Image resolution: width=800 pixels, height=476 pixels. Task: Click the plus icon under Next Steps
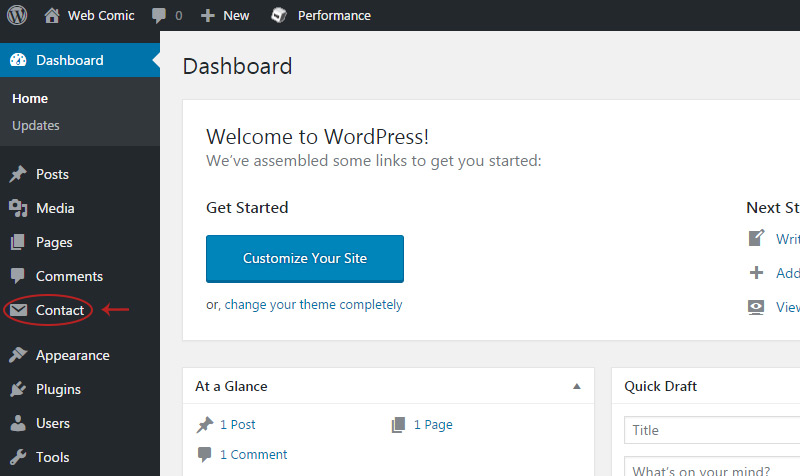click(757, 272)
